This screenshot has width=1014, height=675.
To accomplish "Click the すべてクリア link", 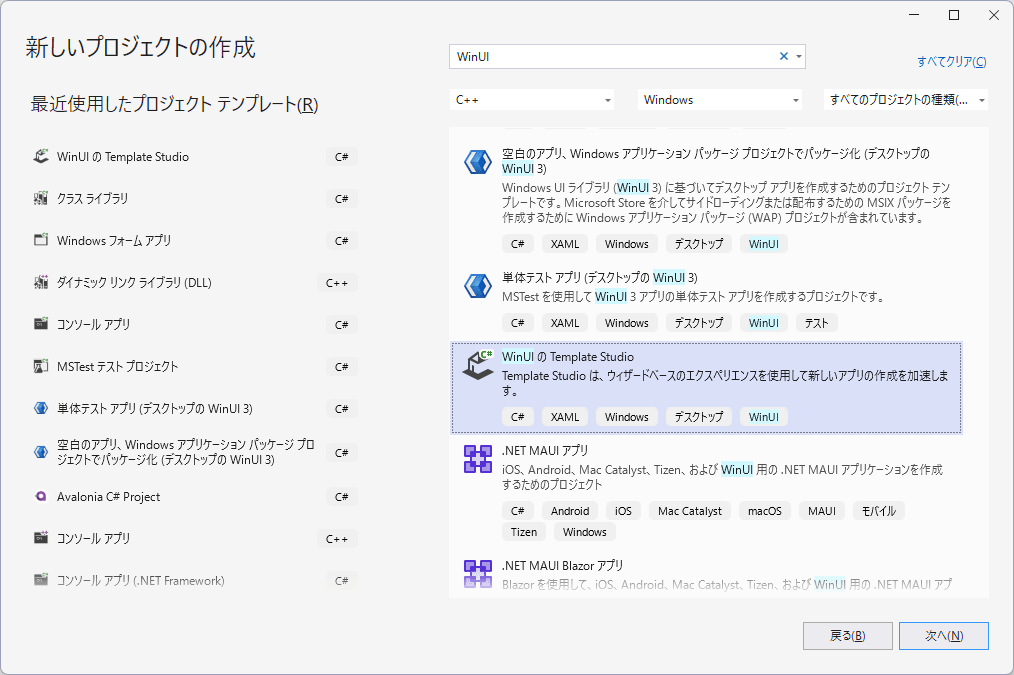I will pos(951,61).
